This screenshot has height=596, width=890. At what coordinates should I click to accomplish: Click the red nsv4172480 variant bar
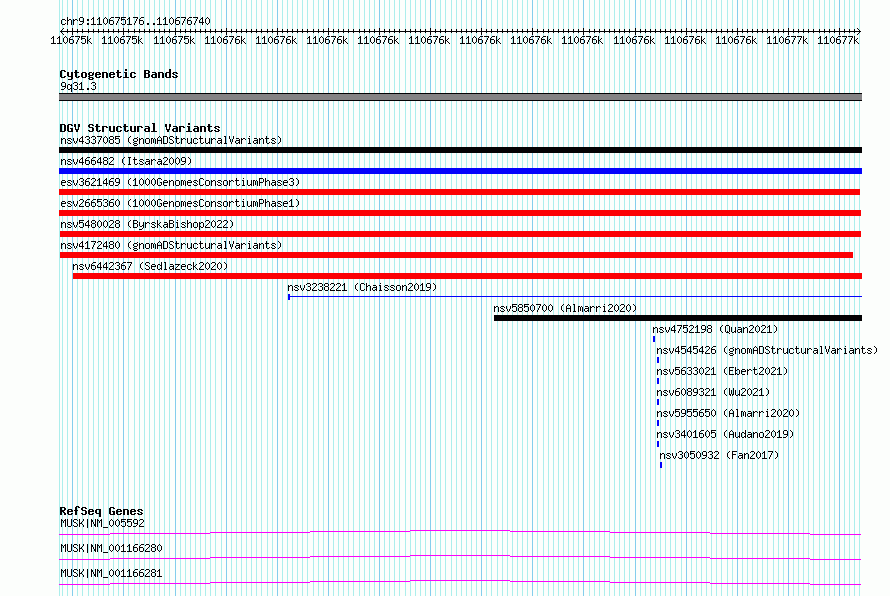coord(456,255)
